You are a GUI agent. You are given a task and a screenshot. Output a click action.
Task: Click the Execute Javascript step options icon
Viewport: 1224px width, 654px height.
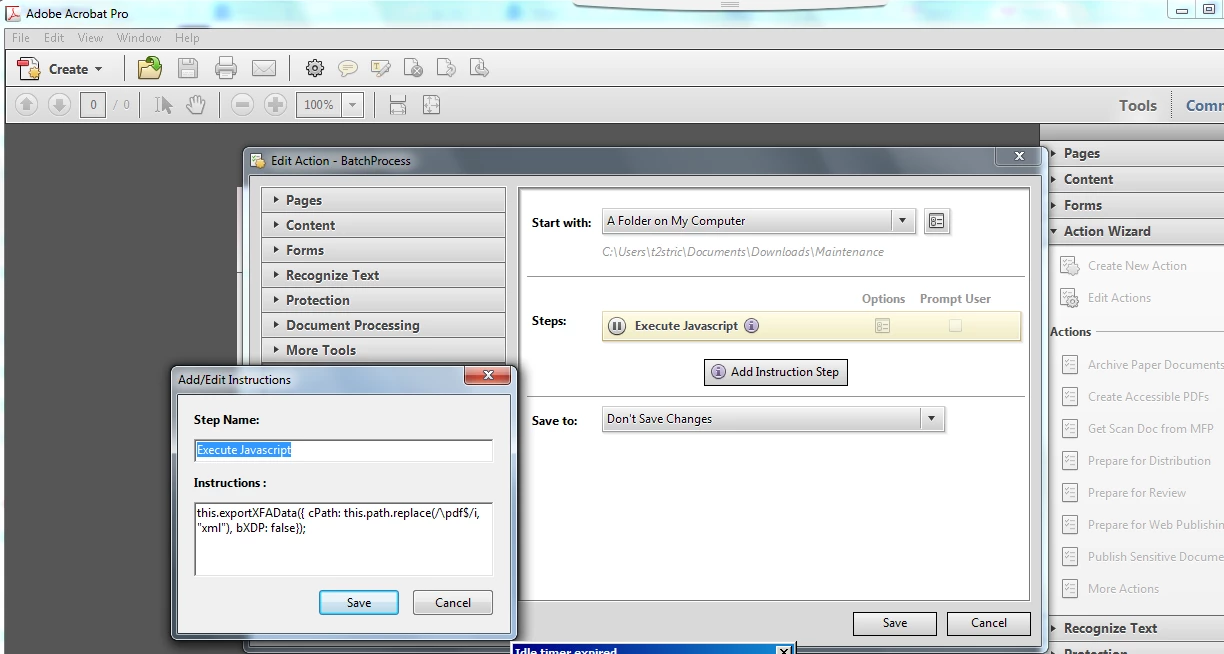(x=882, y=326)
